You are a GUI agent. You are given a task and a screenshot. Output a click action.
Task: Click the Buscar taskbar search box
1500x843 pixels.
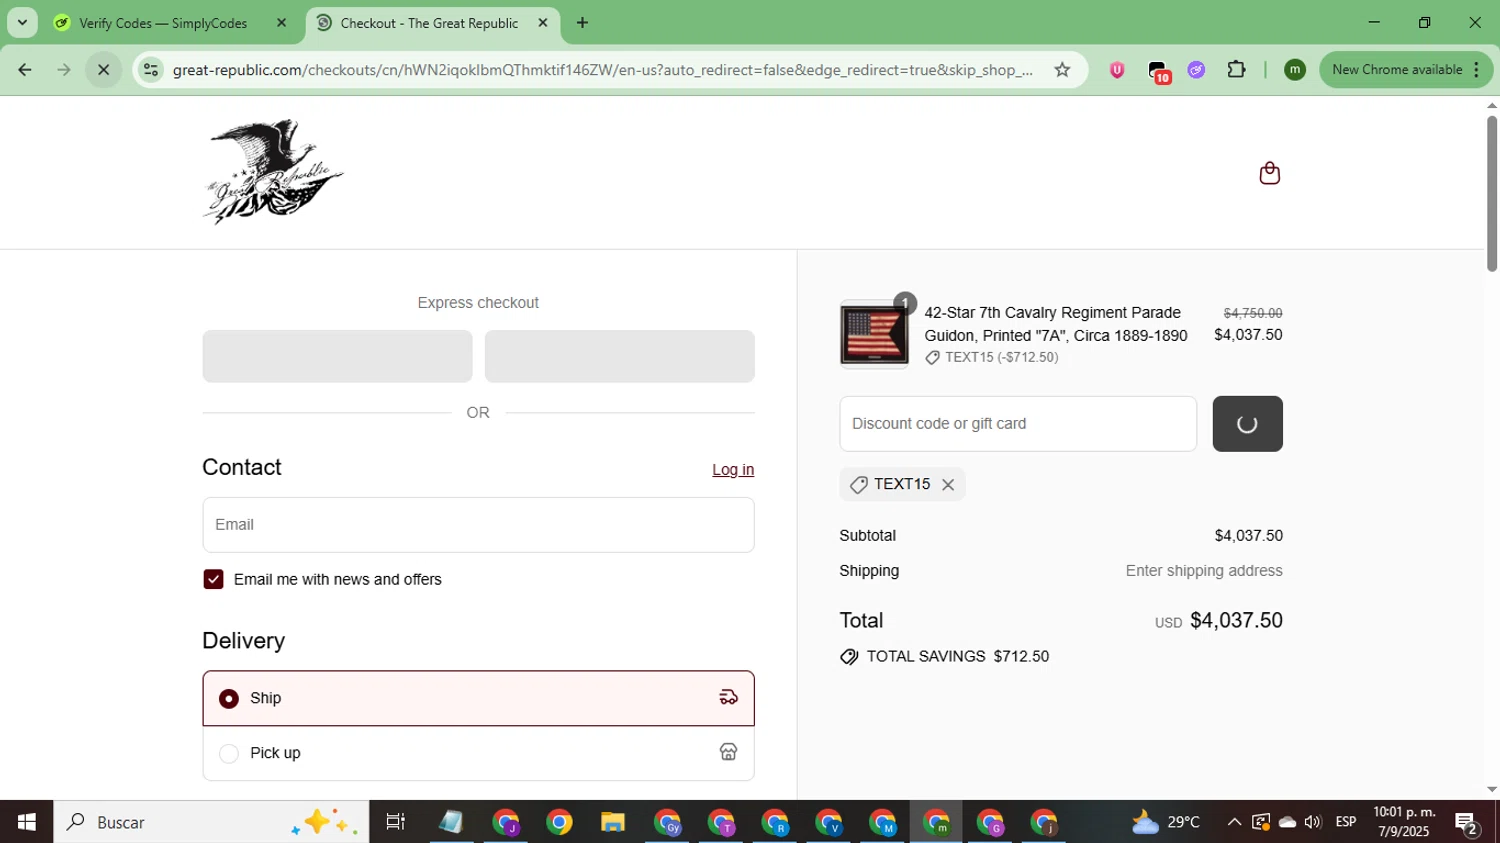click(211, 822)
